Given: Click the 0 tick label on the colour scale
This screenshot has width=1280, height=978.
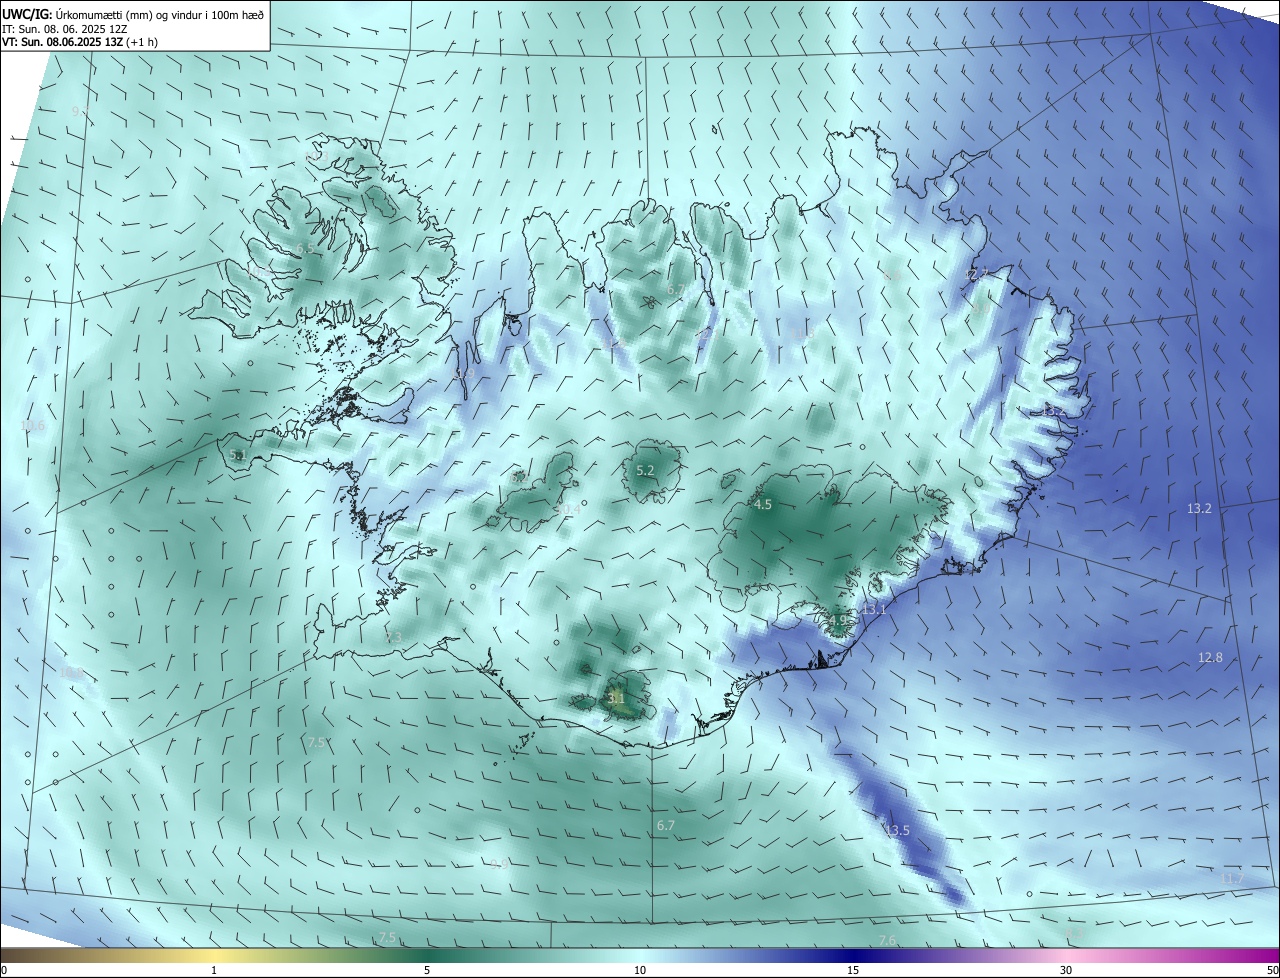Looking at the screenshot, I should pyautogui.click(x=3, y=970).
